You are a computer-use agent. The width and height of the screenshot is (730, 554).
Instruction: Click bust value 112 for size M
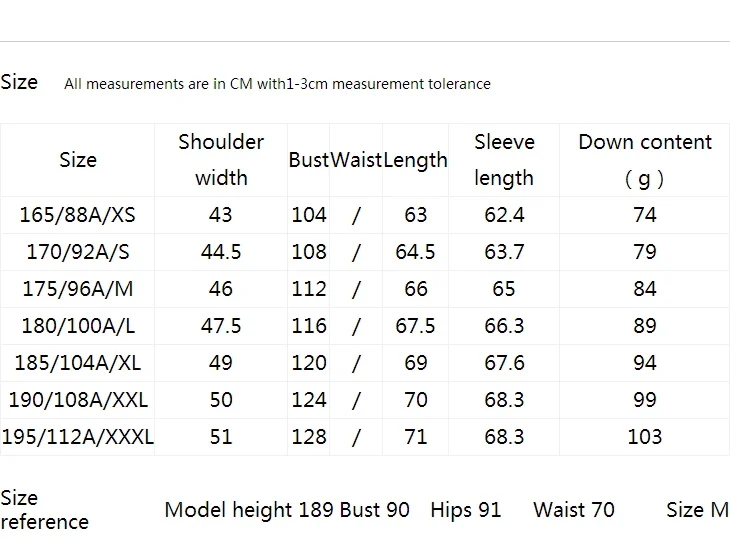[x=309, y=289]
